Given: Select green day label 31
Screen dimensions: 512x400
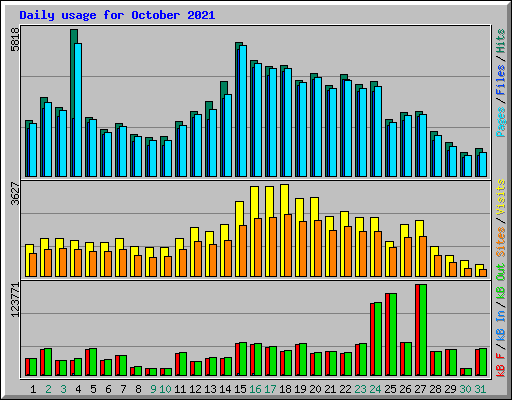Looking at the screenshot, I should [480, 389].
